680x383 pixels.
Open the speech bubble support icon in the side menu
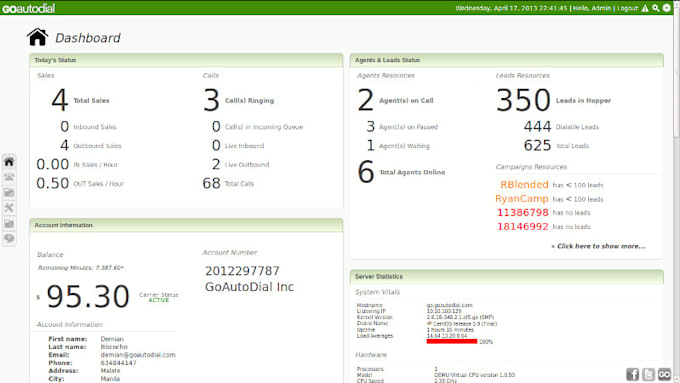(9, 239)
